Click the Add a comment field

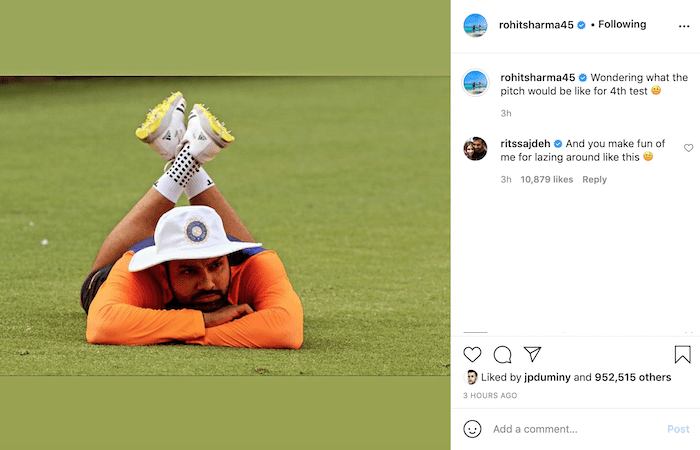coord(574,429)
